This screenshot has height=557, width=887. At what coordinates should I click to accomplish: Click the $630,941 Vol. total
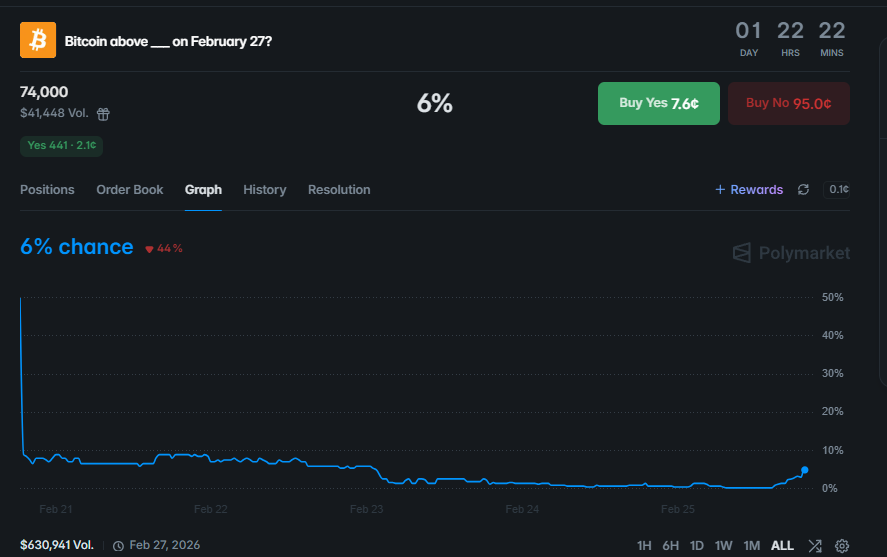(57, 545)
